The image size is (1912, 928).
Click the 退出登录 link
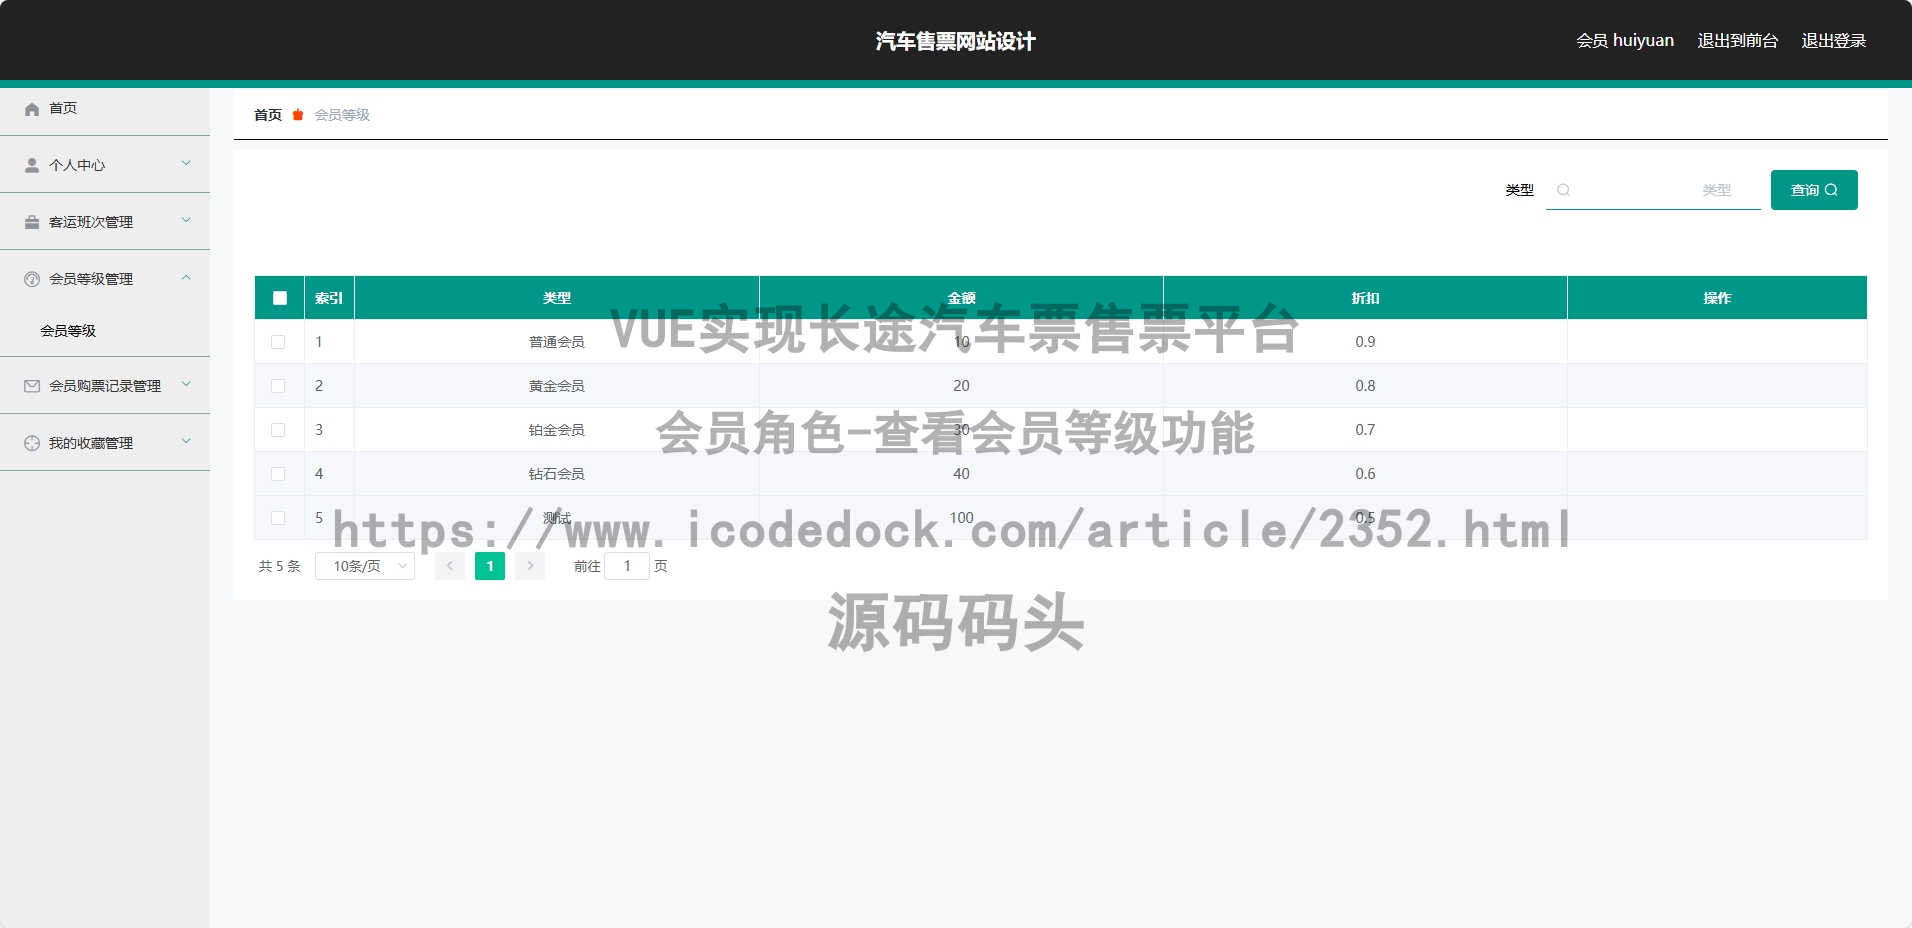(1834, 41)
